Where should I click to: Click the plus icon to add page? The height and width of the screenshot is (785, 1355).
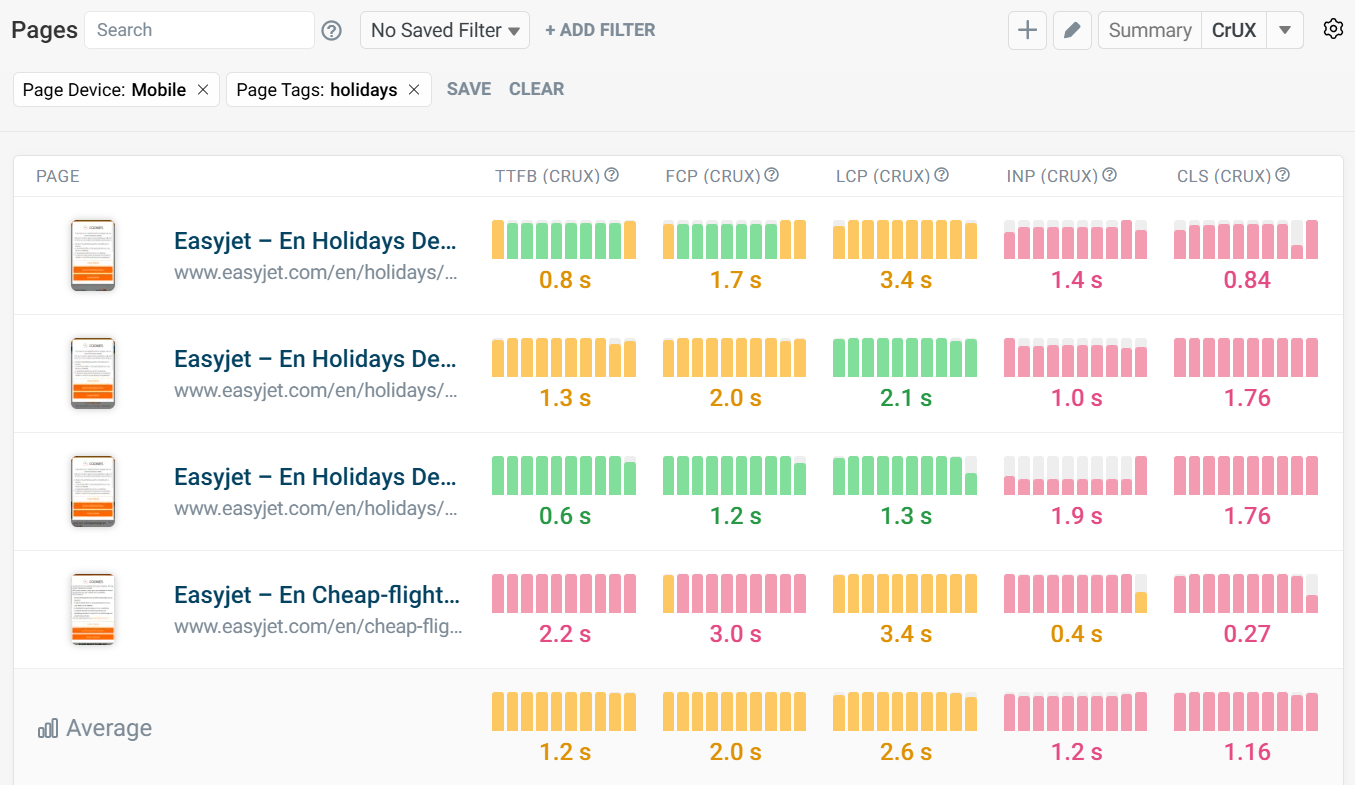(x=1027, y=30)
